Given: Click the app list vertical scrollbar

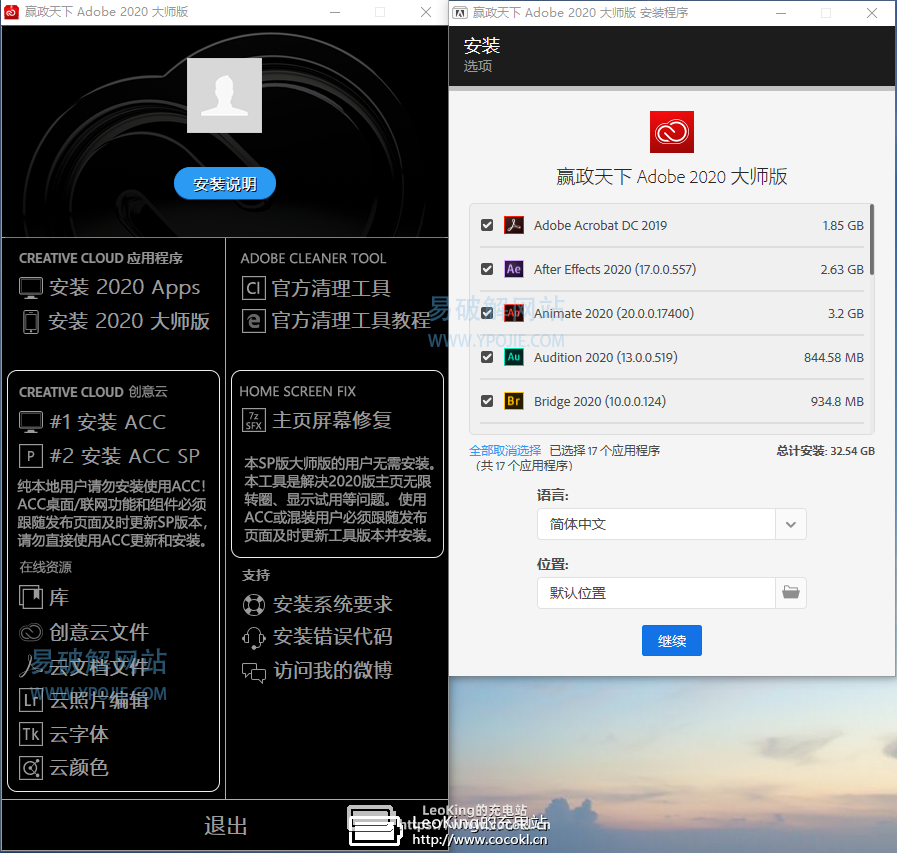Looking at the screenshot, I should [872, 239].
